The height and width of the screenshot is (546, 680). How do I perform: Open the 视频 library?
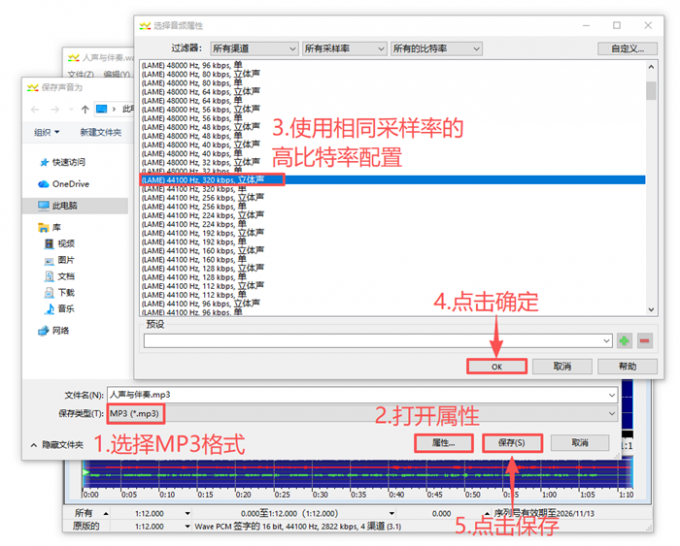click(x=60, y=244)
